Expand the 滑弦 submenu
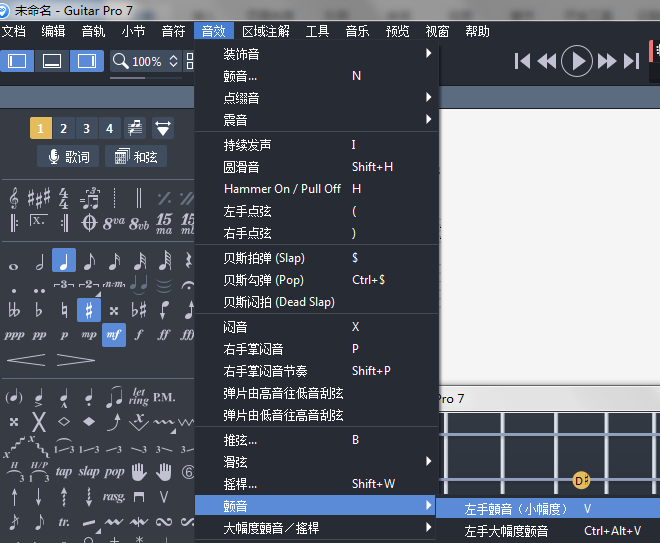 click(316, 461)
